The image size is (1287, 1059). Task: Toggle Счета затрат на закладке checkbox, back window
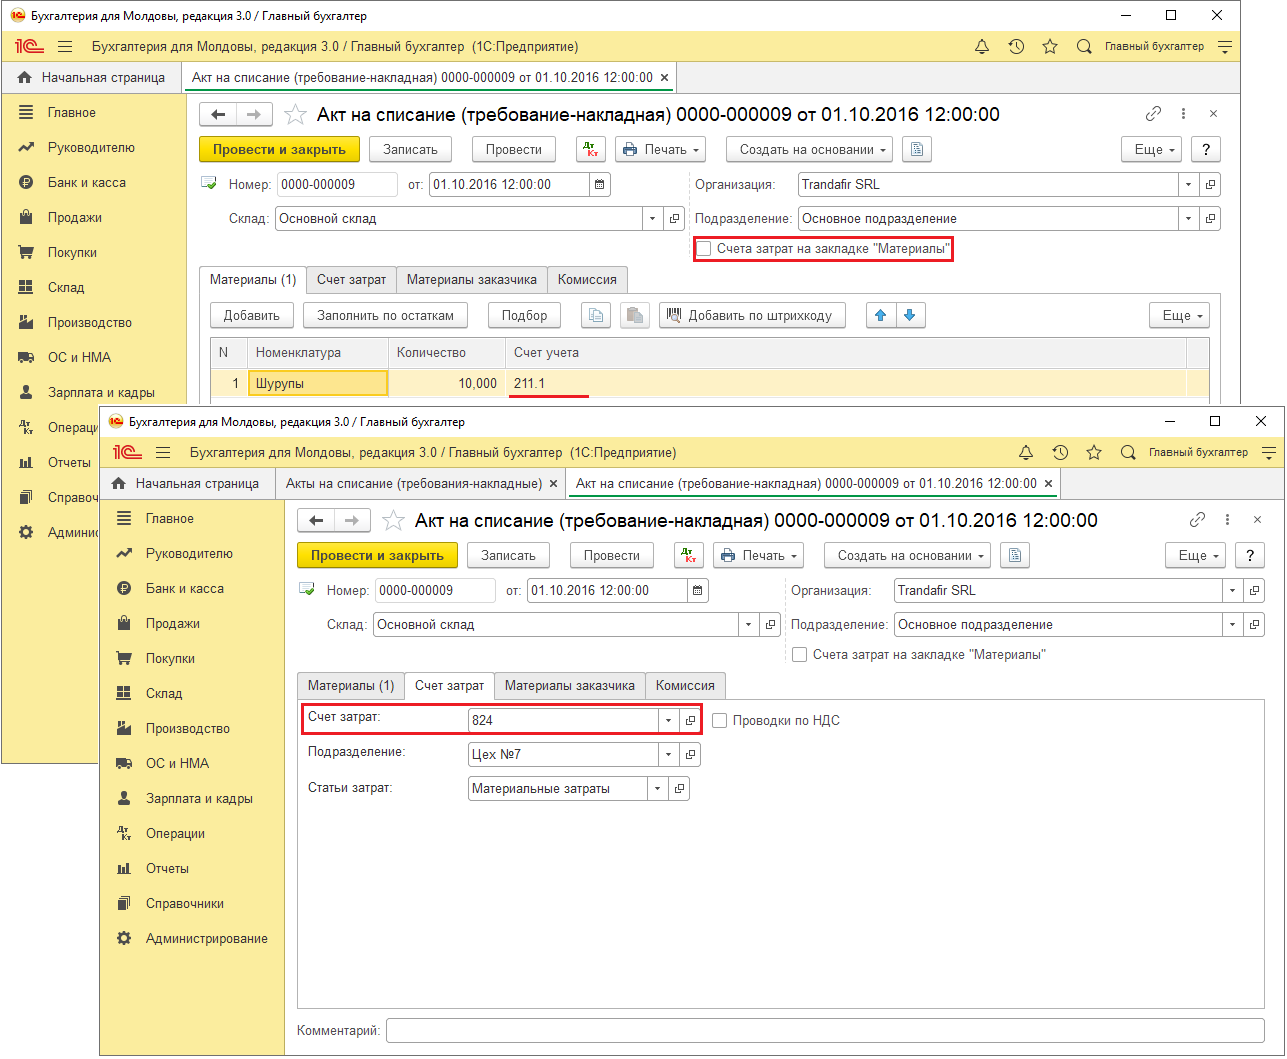[704, 248]
